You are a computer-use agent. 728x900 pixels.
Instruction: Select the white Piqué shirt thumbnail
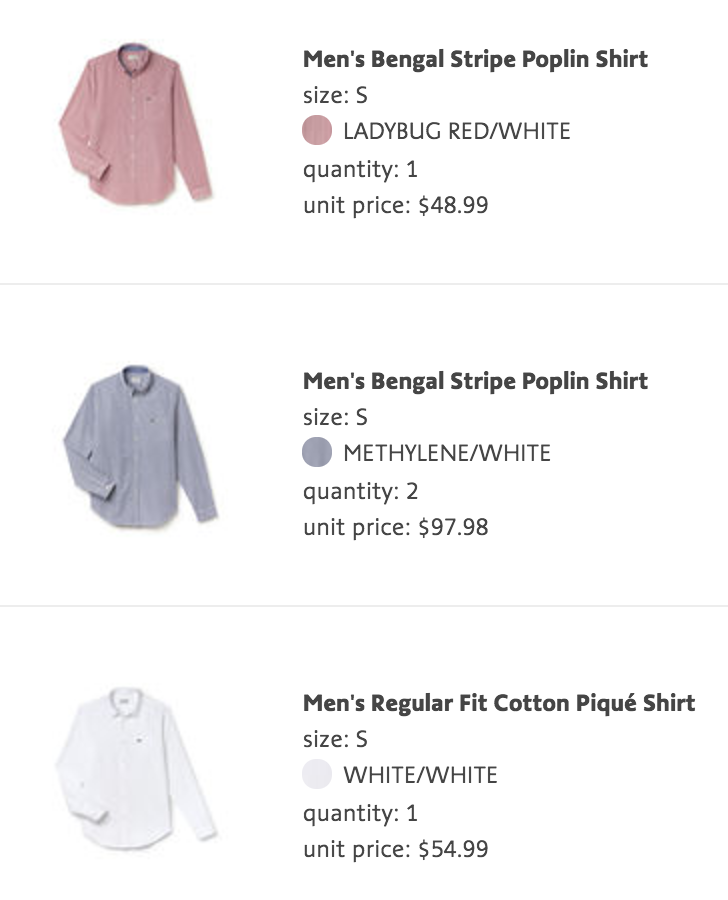(x=136, y=766)
